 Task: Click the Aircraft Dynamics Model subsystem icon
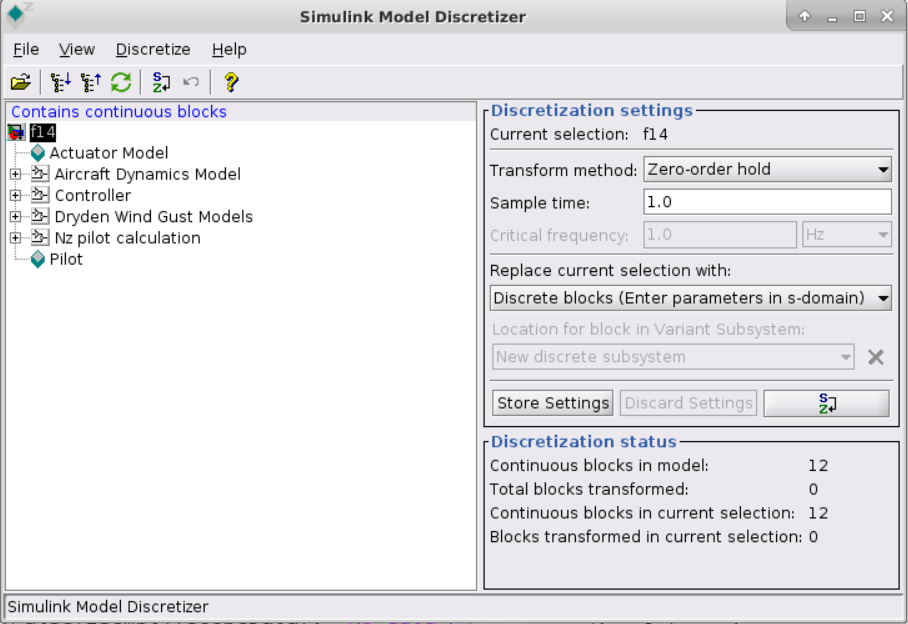(39, 174)
